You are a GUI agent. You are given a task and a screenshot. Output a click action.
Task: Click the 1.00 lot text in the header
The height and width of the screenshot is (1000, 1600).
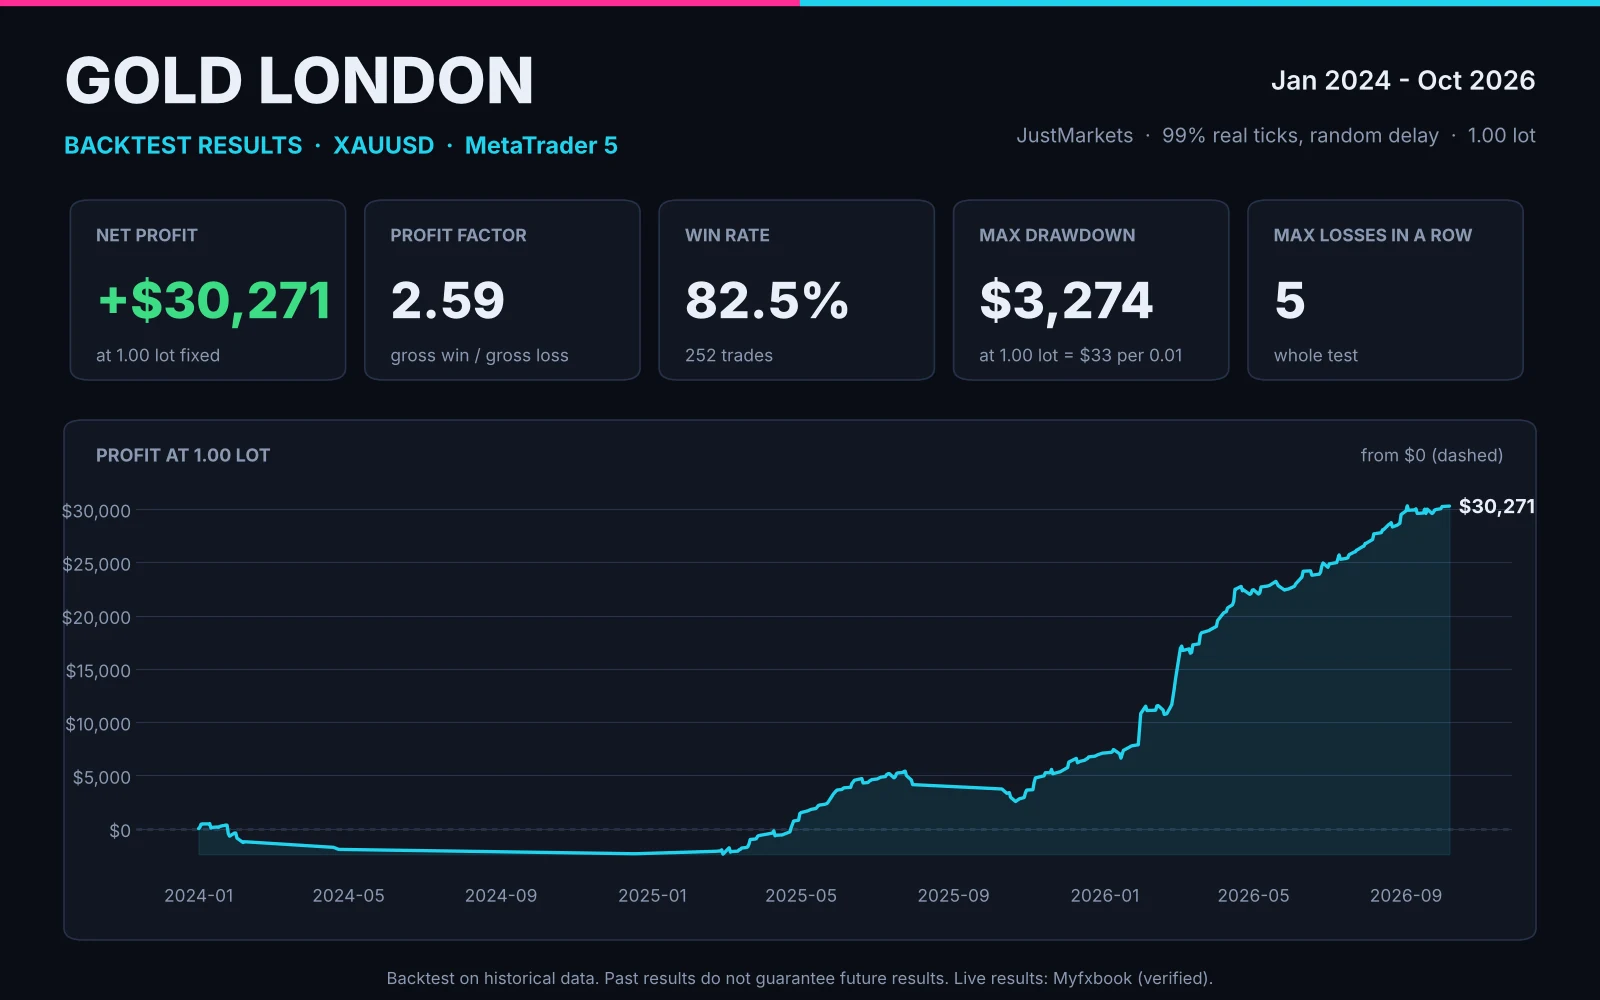(x=1501, y=136)
